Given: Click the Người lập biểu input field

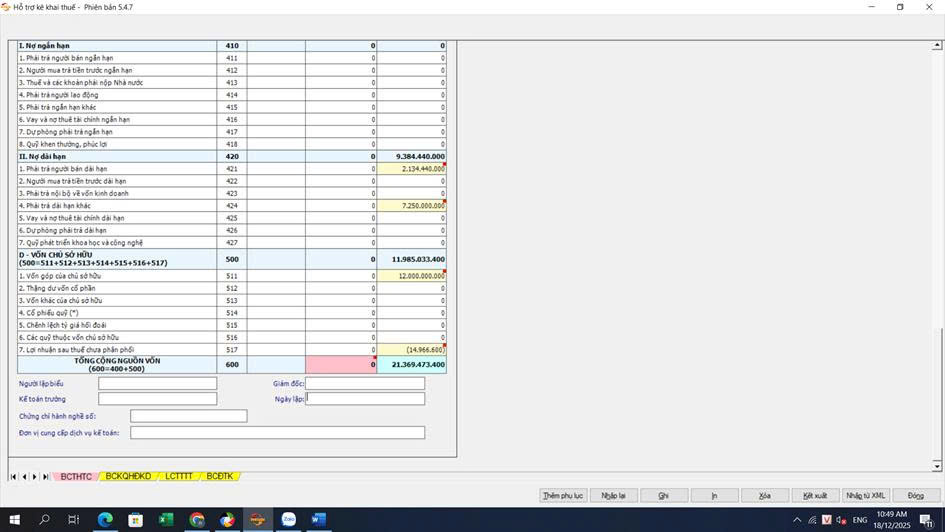Looking at the screenshot, I should click(x=157, y=384).
